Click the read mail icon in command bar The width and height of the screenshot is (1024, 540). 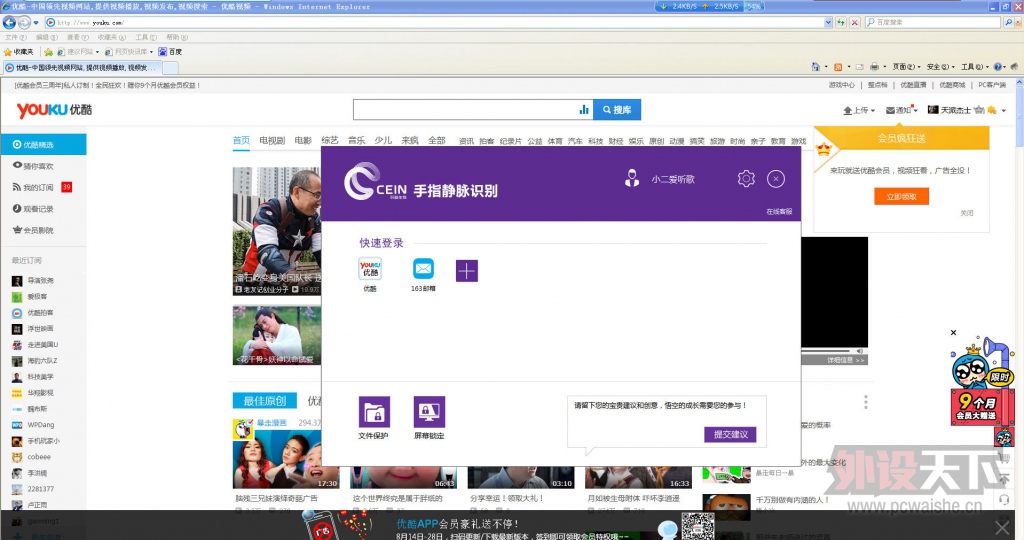(859, 67)
